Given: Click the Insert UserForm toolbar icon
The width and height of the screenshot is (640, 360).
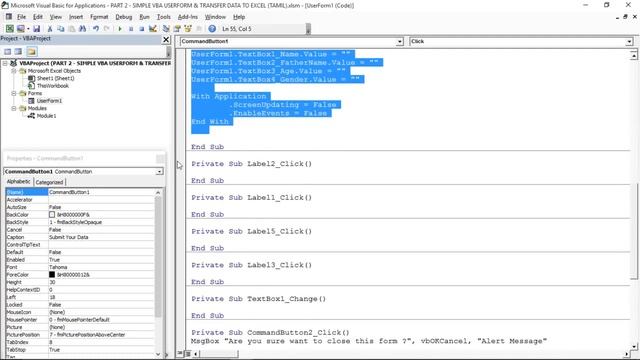Looking at the screenshot, I should (20, 29).
